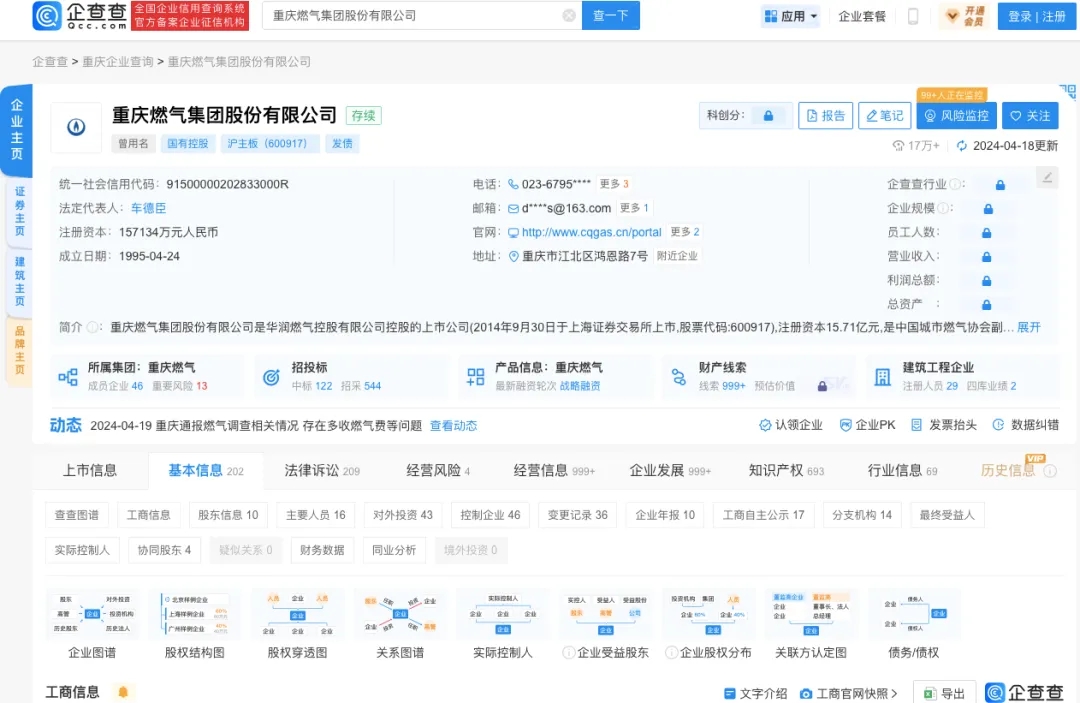Select 建筑主页 side tab
This screenshot has height=703, width=1080.
click(19, 281)
